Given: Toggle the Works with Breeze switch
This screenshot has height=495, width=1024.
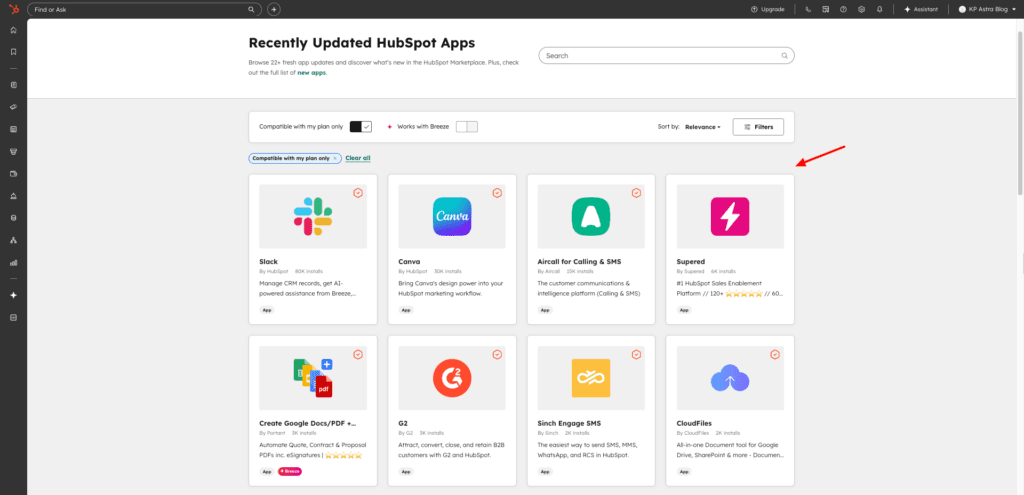Looking at the screenshot, I should (467, 127).
